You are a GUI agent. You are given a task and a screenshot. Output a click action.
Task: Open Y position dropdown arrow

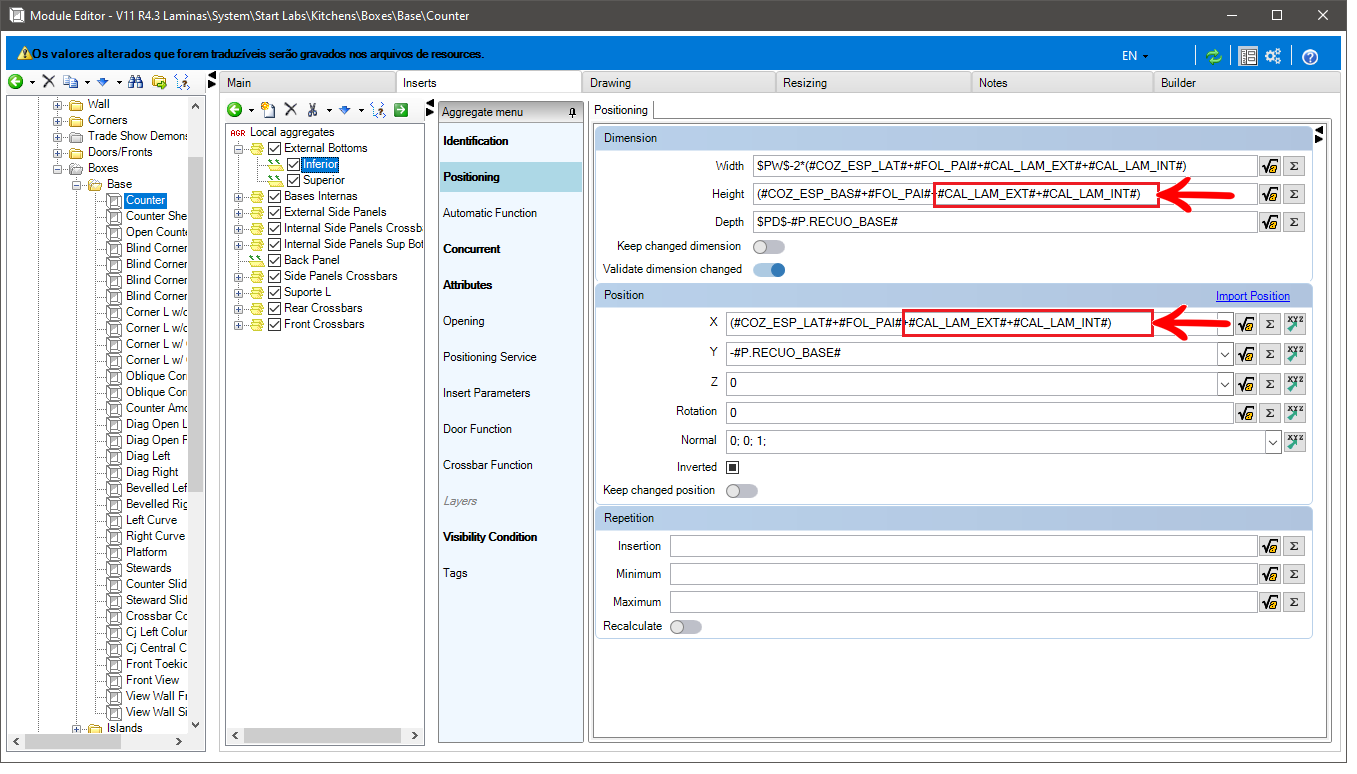click(x=1225, y=353)
